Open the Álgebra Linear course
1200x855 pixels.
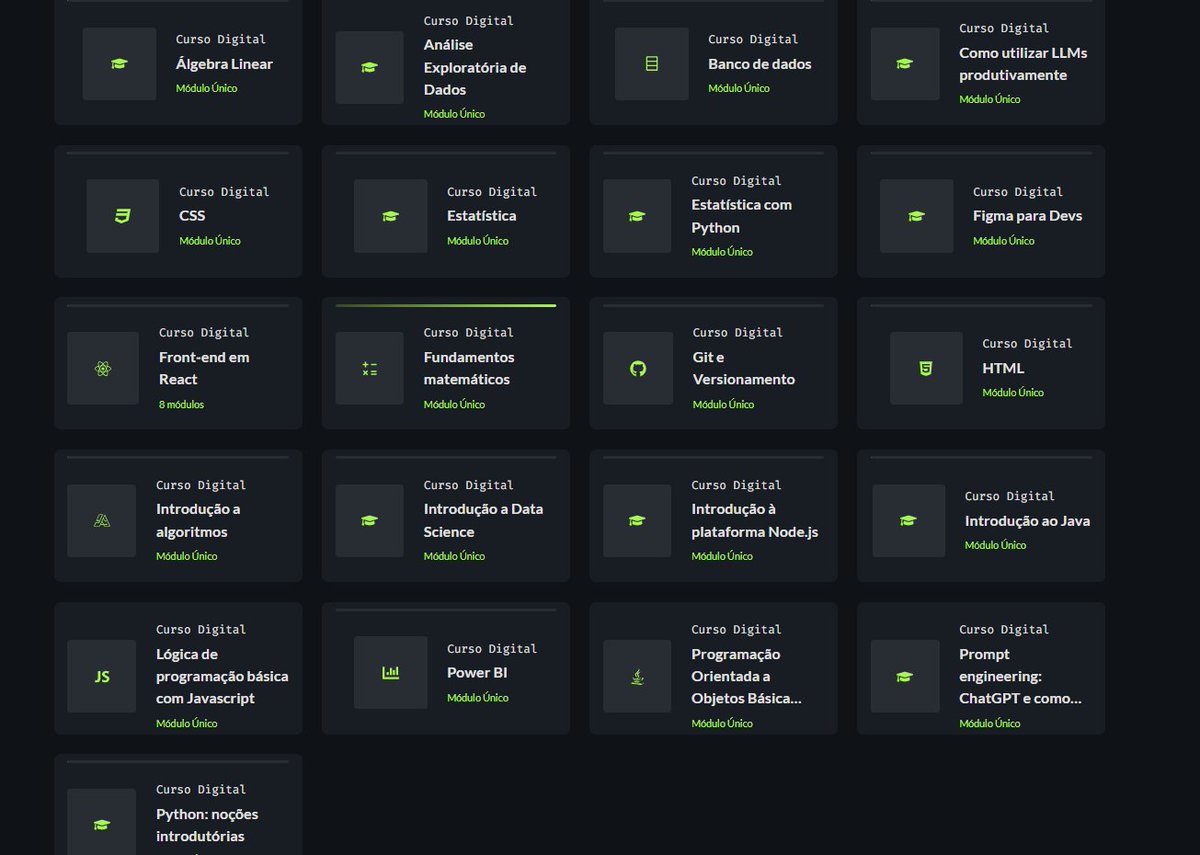(224, 64)
